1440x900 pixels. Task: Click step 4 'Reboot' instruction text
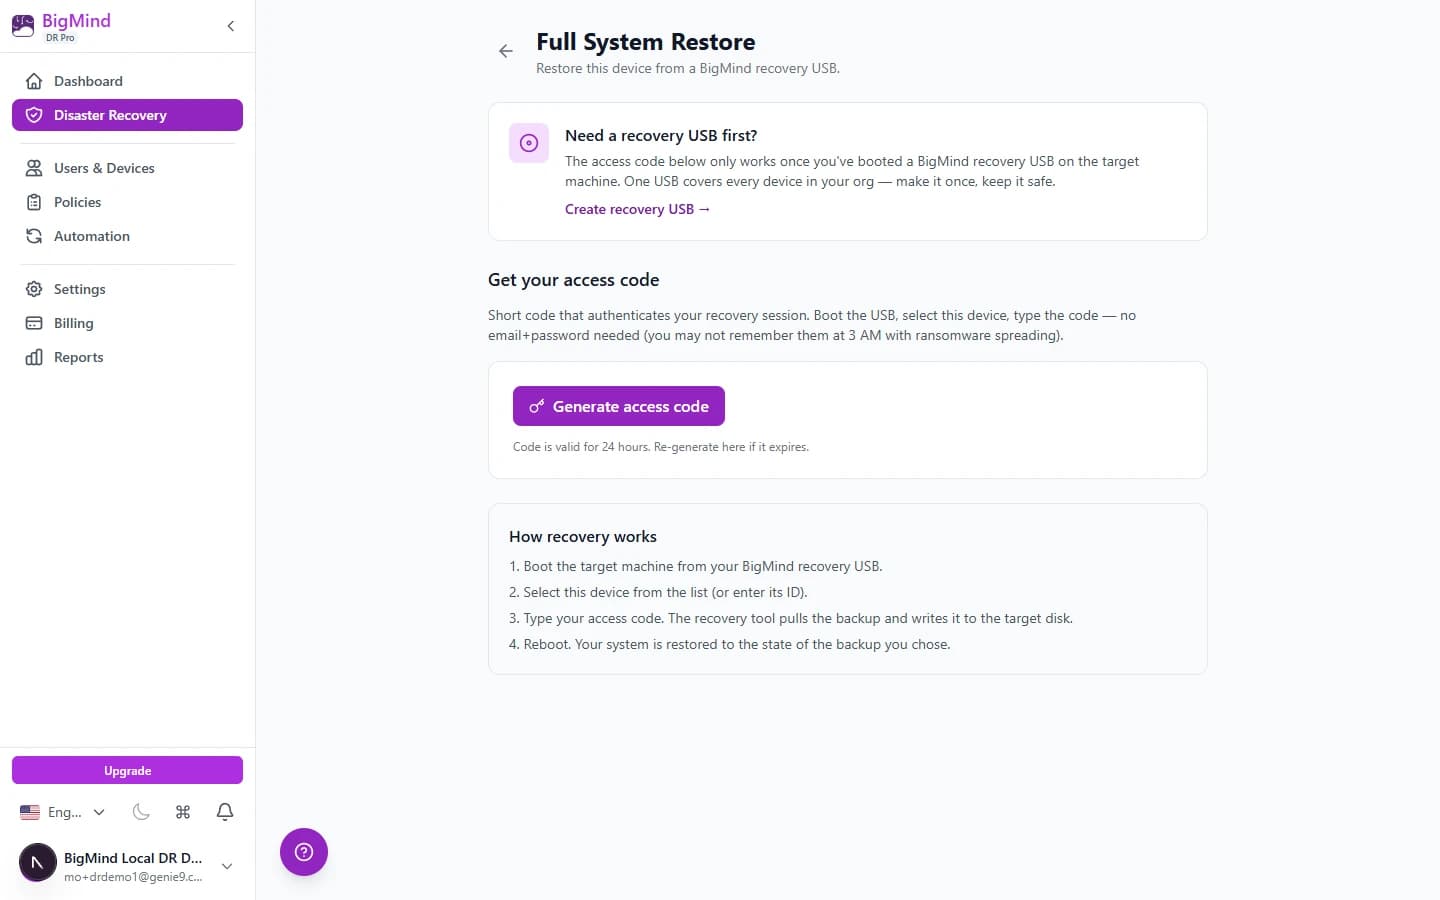(x=730, y=644)
